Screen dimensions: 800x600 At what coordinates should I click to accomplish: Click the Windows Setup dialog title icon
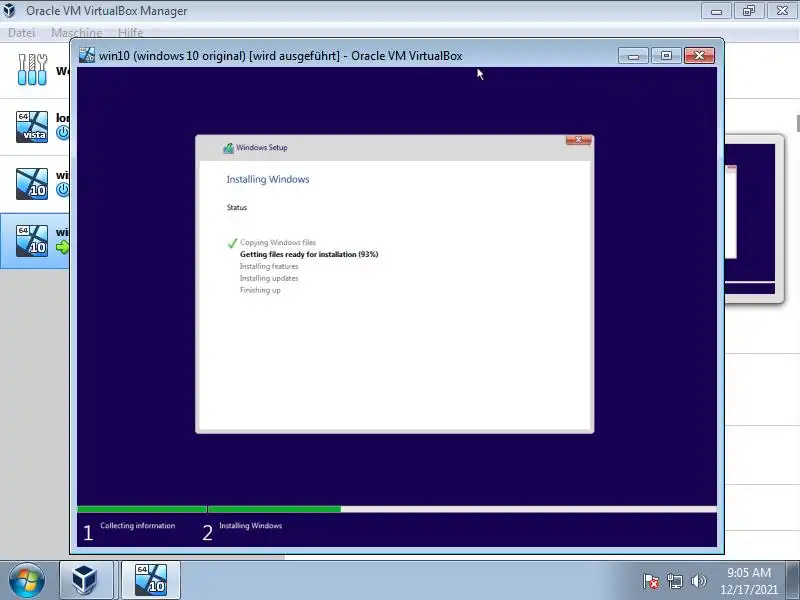coord(228,148)
